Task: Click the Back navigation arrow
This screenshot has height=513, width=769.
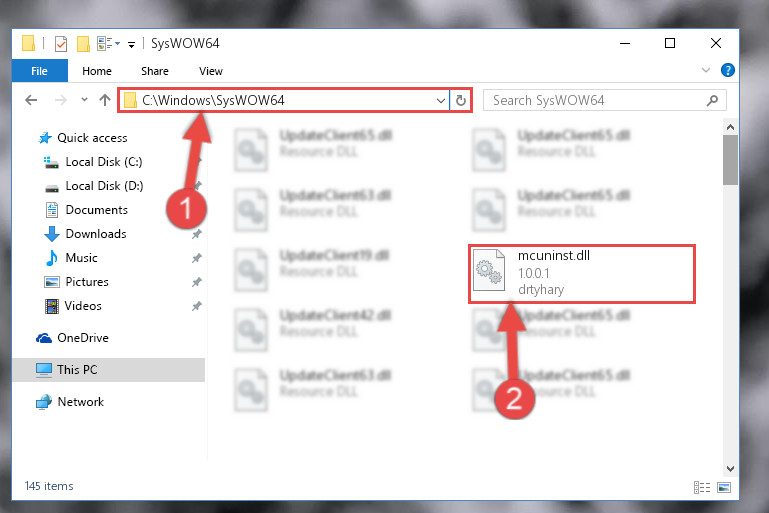Action: click(31, 100)
